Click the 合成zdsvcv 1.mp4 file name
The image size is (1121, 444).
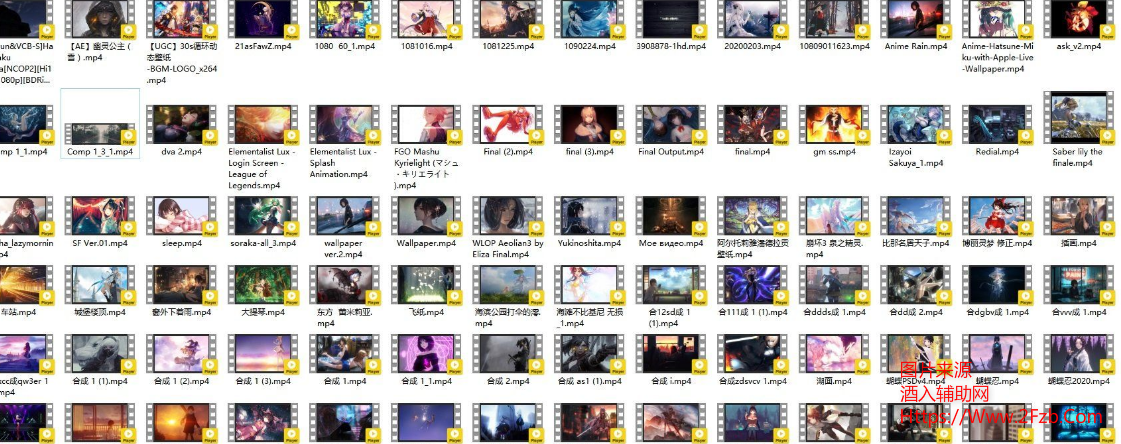click(x=753, y=381)
